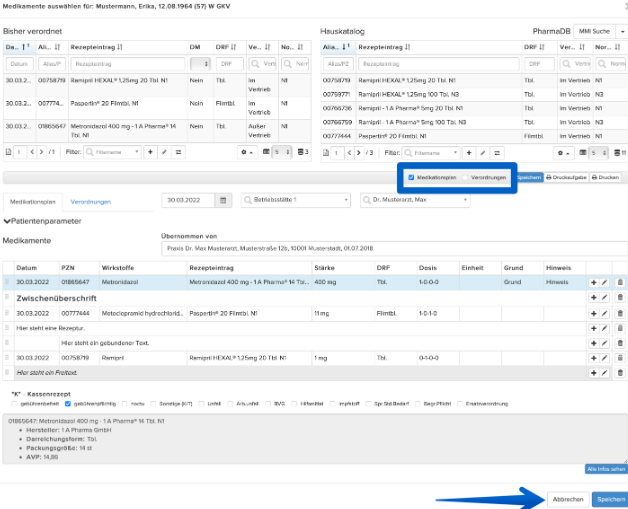628x509 pixels.
Task: Open gear settings menu under Hauskatalog
Action: coord(563,153)
